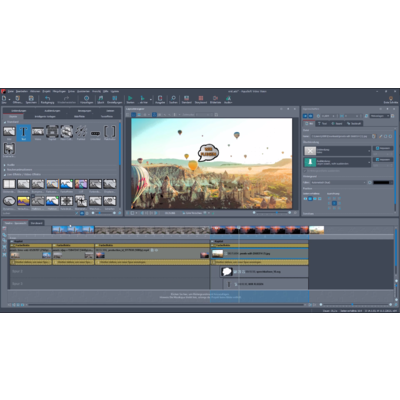Toggle first blue button in properties toolbar
Viewport: 400px width, 400px height.
tap(305, 116)
